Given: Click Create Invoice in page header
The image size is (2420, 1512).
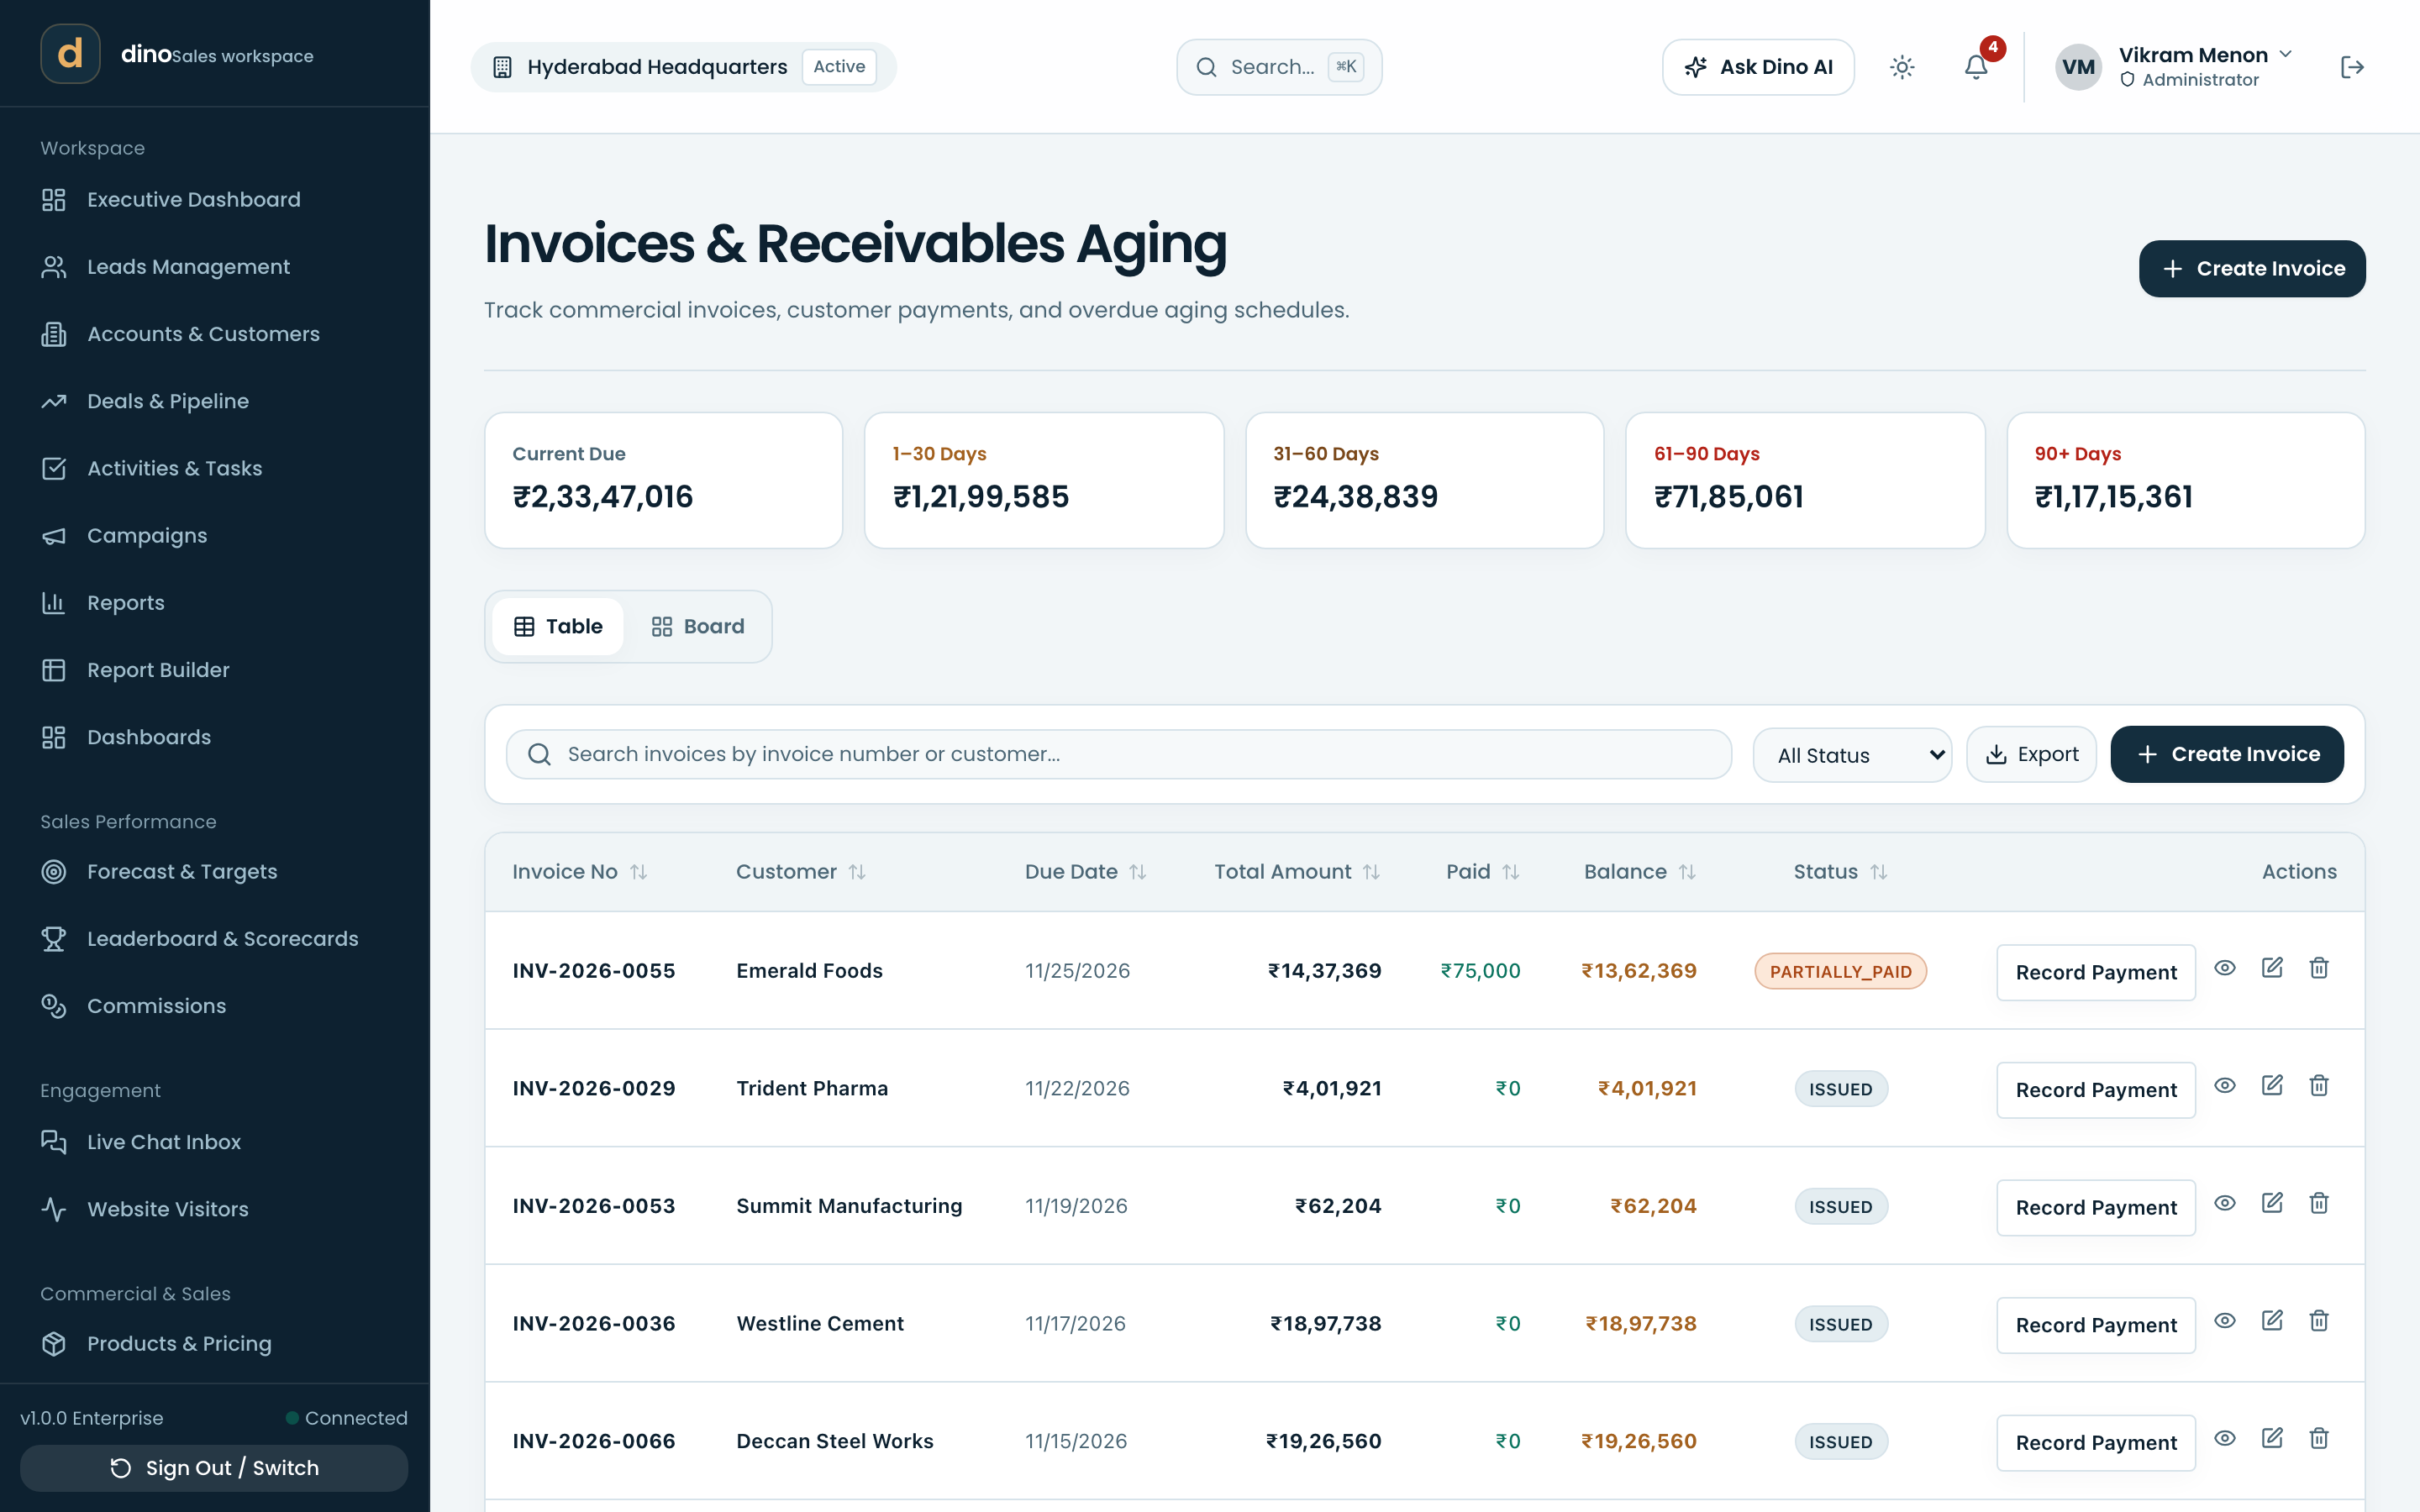Looking at the screenshot, I should 2252,268.
